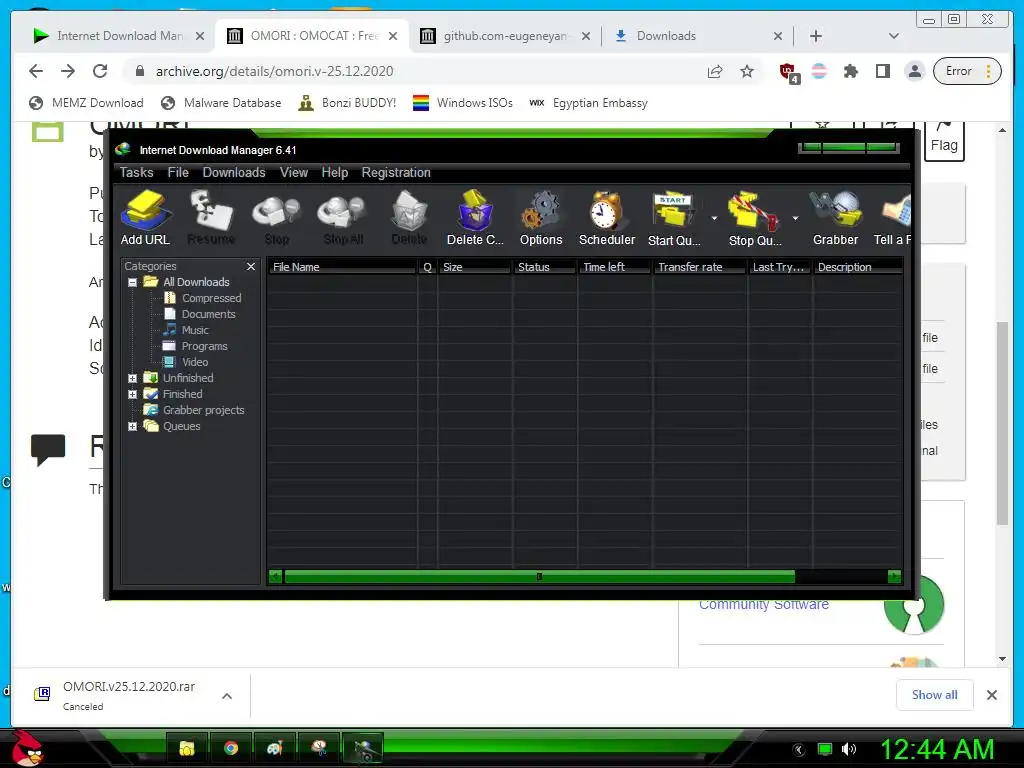Toggle the browser side panel icon

pyautogui.click(x=882, y=71)
